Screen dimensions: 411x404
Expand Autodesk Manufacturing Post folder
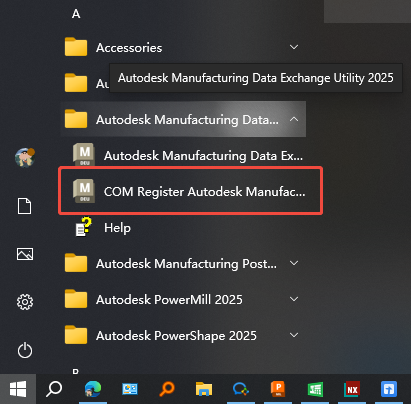(x=294, y=263)
